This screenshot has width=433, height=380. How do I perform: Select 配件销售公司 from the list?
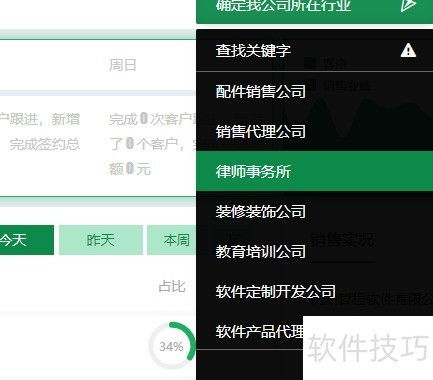(x=314, y=92)
